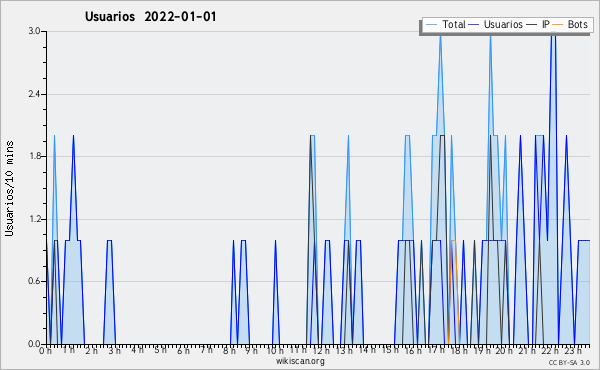Click the '2.4' y-axis value
Screen dimensions: 600x370
point(34,94)
